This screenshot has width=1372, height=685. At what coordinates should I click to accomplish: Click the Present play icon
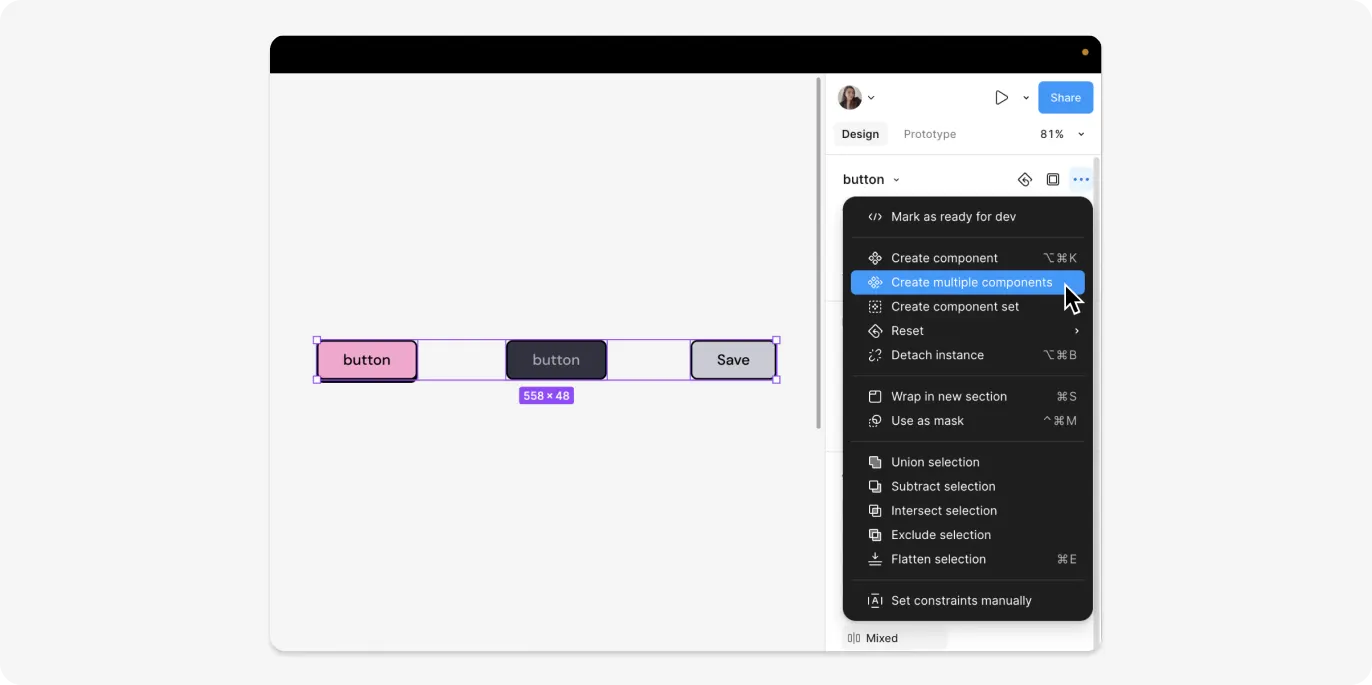point(1001,98)
